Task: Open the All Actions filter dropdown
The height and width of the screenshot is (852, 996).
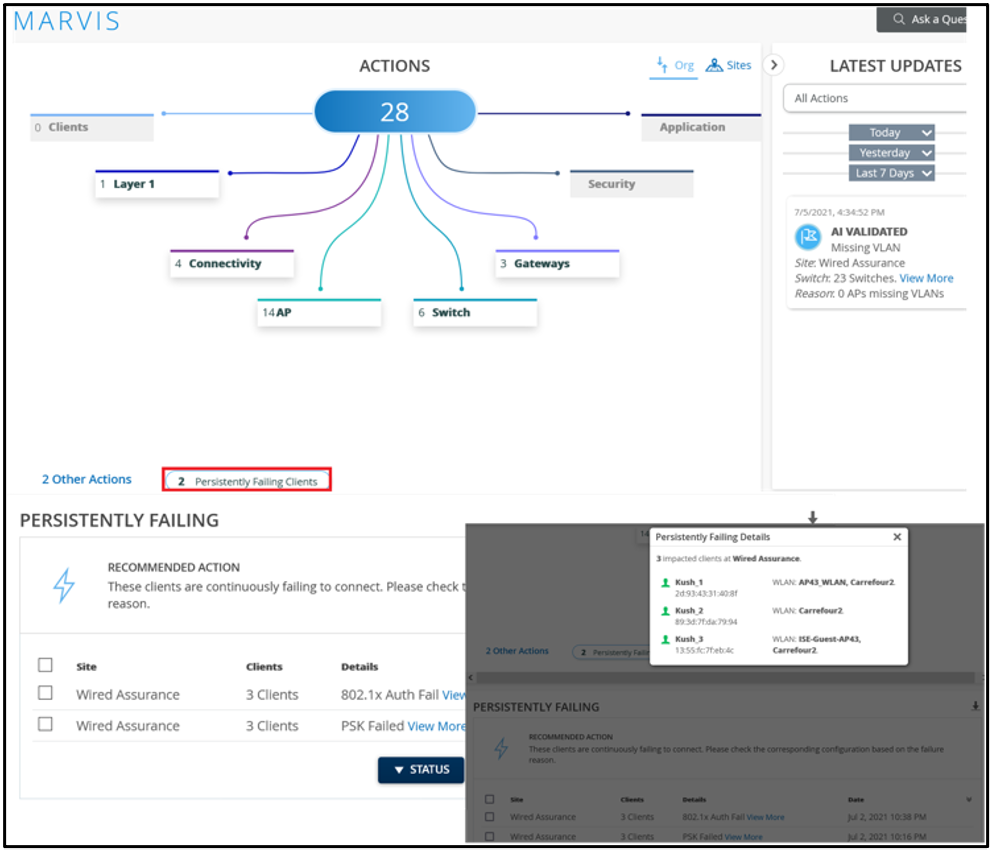Action: click(x=874, y=98)
